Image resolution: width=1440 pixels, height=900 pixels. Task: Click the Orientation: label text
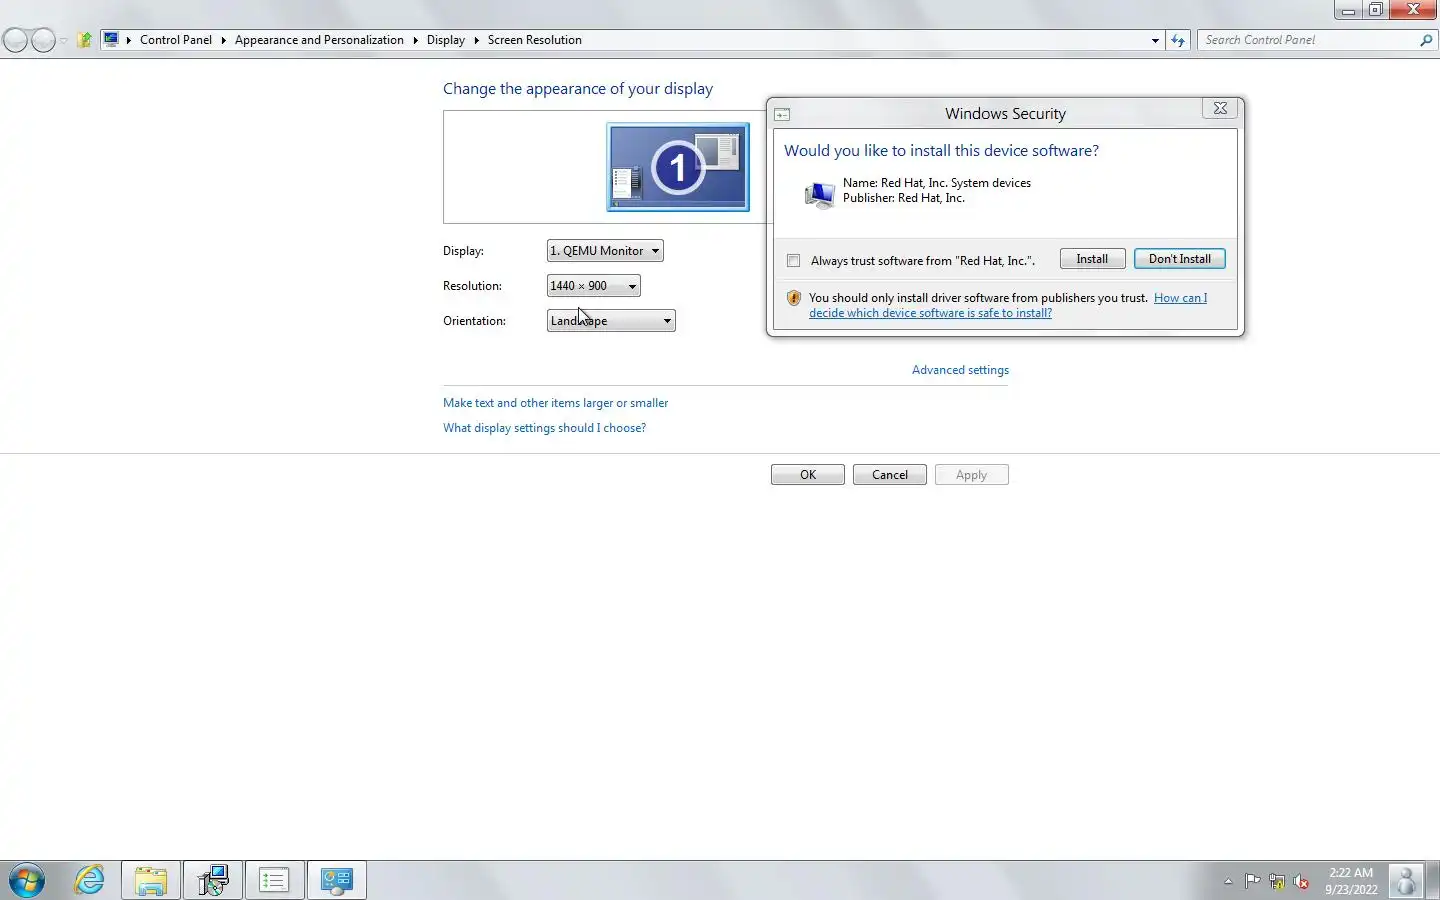(x=474, y=321)
